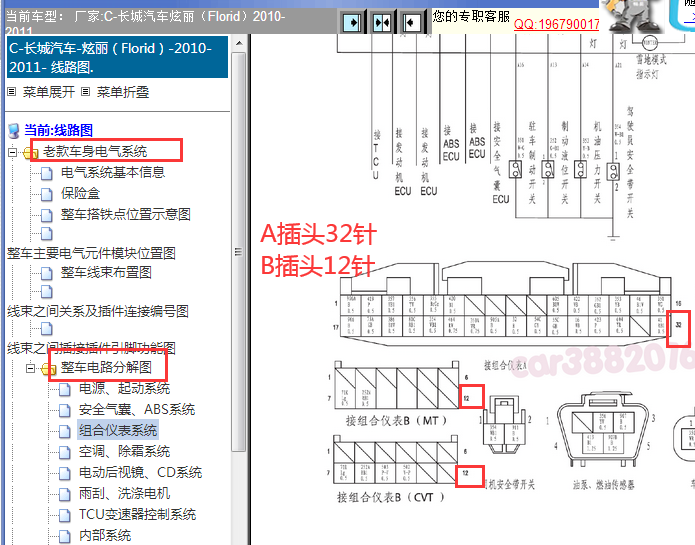This screenshot has width=695, height=545.
Task: Open 整车线束布置图 page
Action: click(106, 272)
